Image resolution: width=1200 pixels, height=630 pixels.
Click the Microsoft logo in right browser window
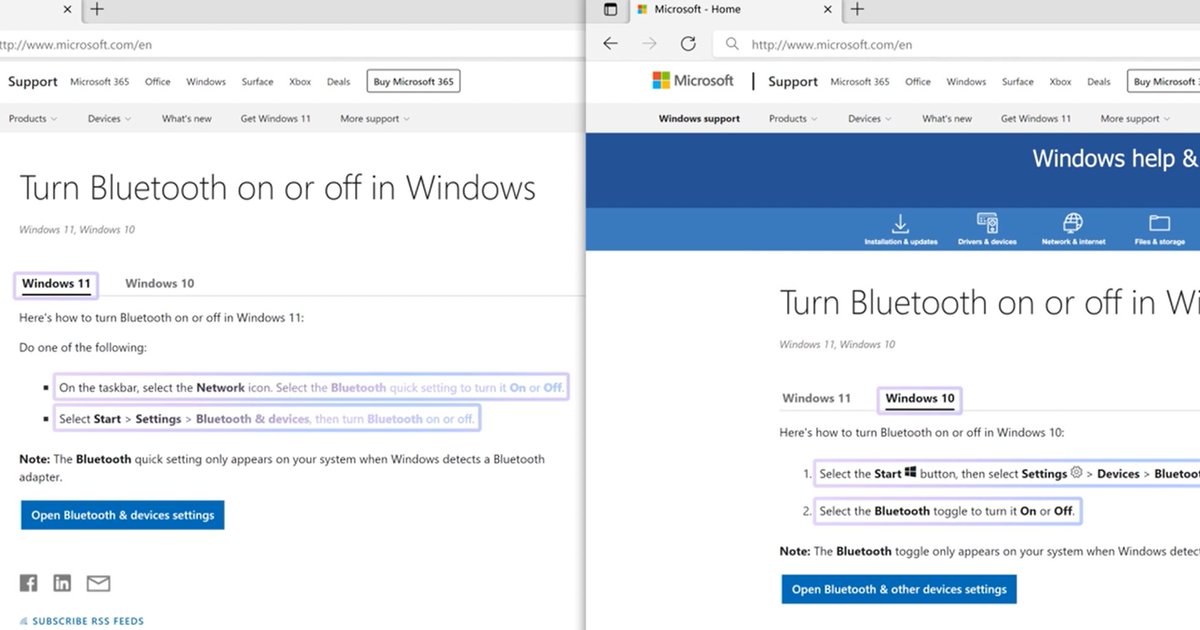tap(692, 81)
